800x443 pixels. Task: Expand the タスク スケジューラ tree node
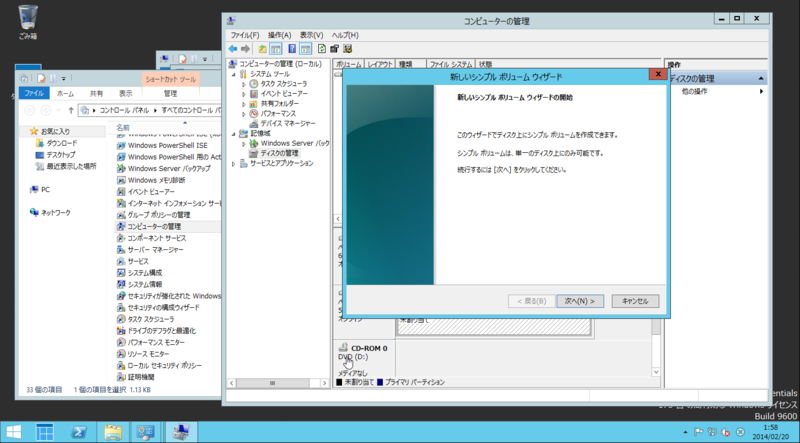(x=244, y=84)
